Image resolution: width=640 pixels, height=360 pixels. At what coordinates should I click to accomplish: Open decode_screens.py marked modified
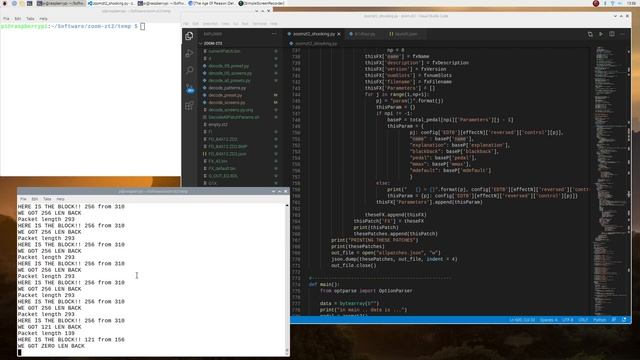(227, 102)
